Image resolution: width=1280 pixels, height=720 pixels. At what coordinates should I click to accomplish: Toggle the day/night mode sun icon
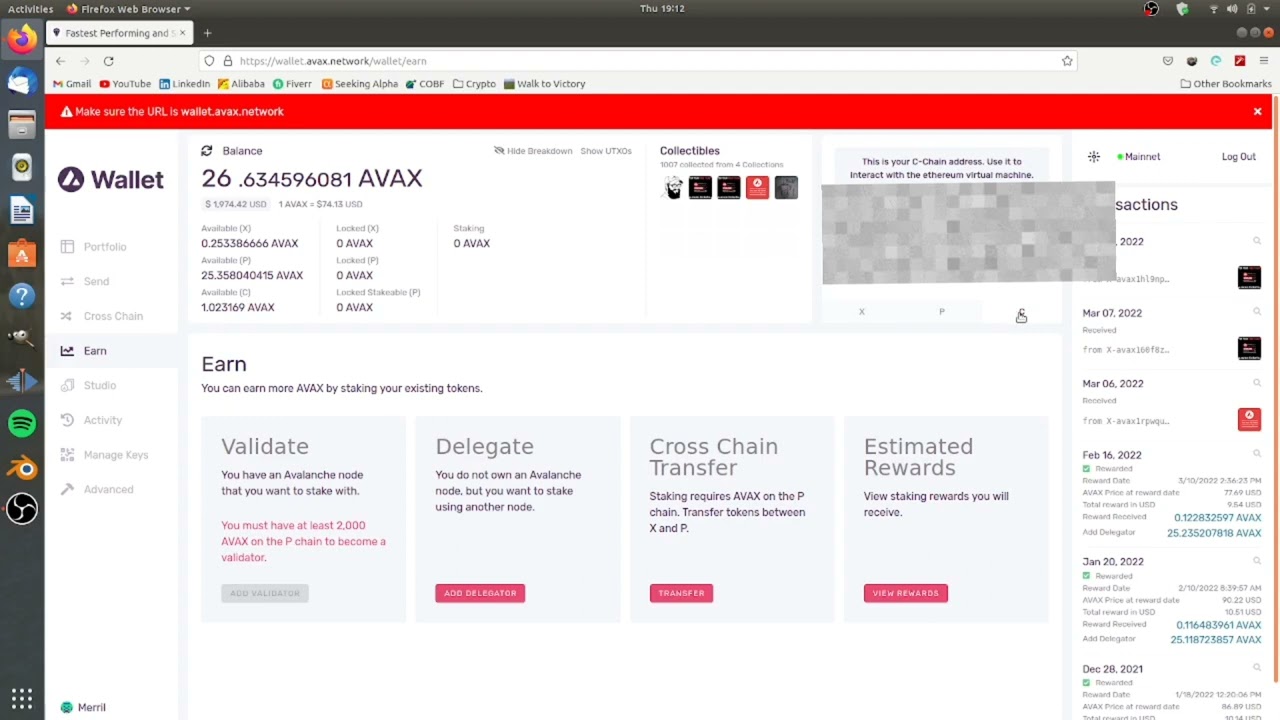(1094, 157)
